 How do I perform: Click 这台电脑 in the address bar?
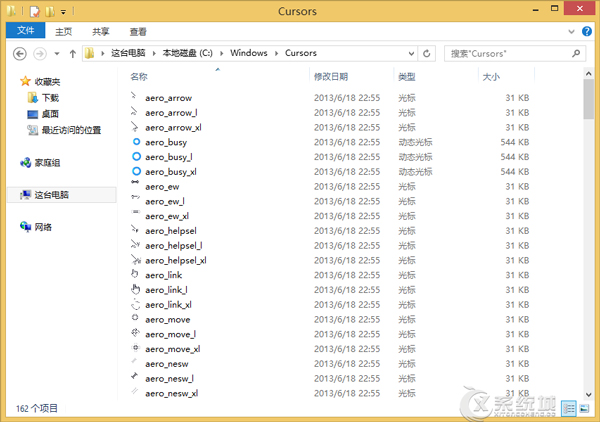pyautogui.click(x=128, y=53)
